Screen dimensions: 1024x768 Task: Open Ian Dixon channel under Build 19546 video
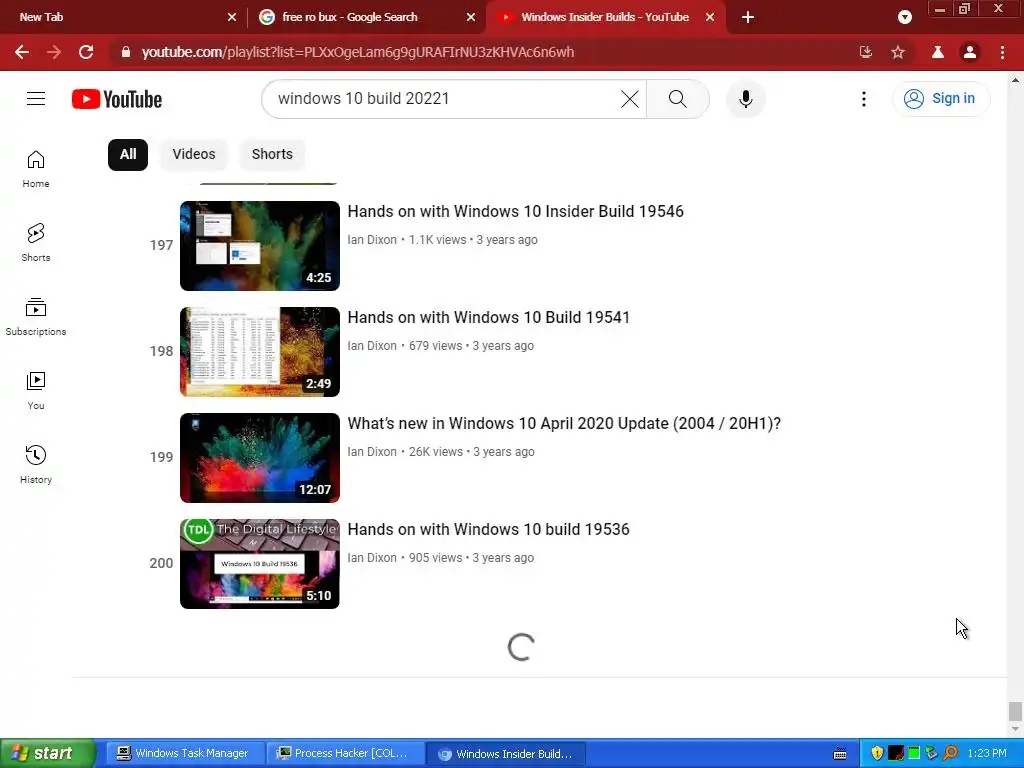coord(372,240)
